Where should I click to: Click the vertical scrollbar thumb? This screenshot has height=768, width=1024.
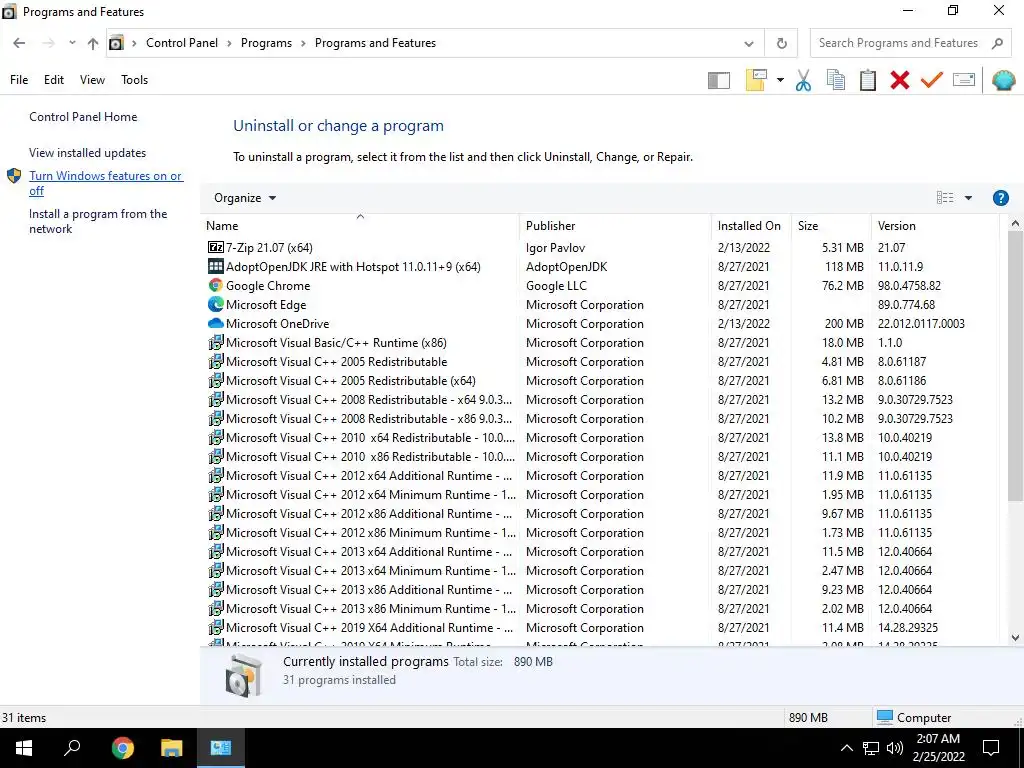(1015, 366)
